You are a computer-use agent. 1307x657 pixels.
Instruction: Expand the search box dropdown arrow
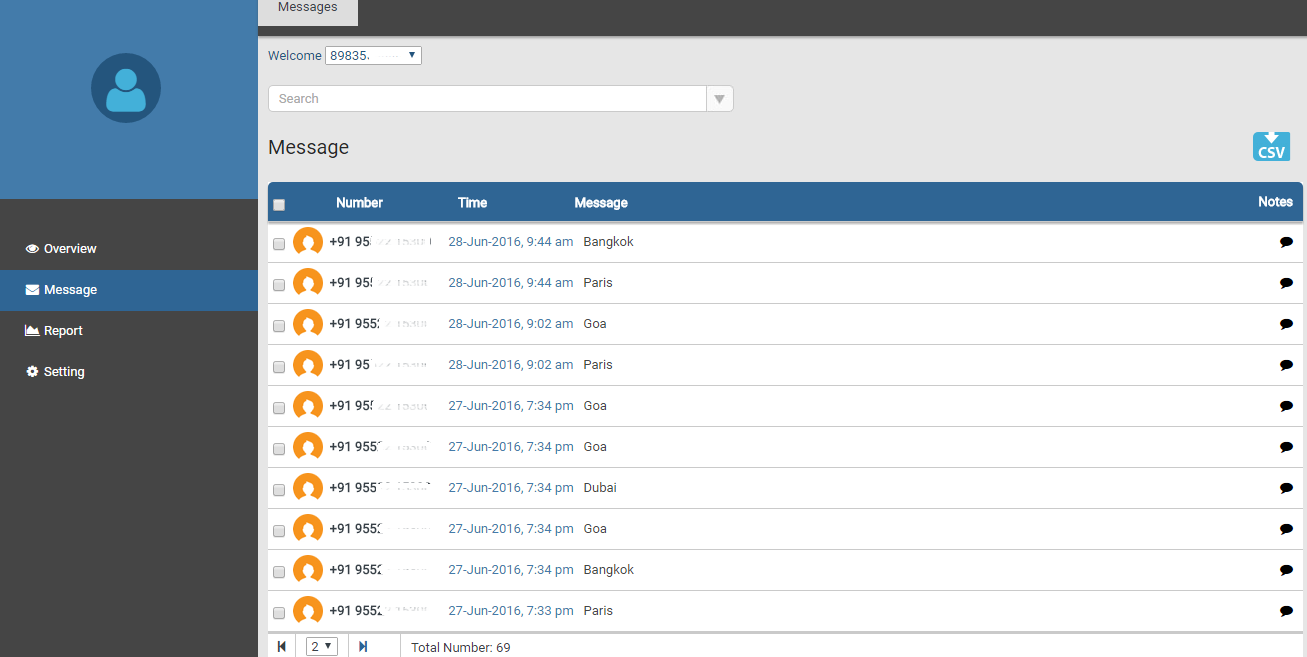click(x=719, y=99)
